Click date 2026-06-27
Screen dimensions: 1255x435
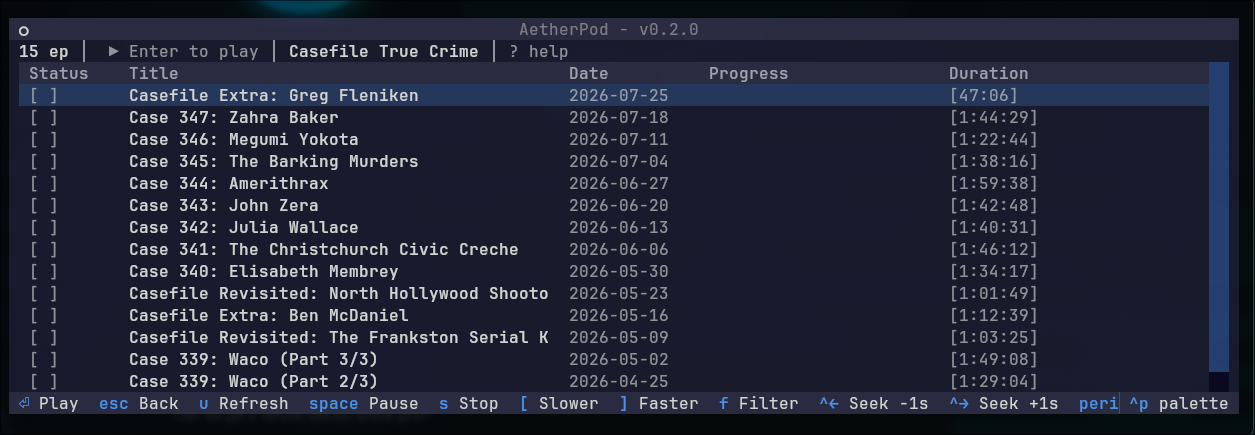[619, 183]
